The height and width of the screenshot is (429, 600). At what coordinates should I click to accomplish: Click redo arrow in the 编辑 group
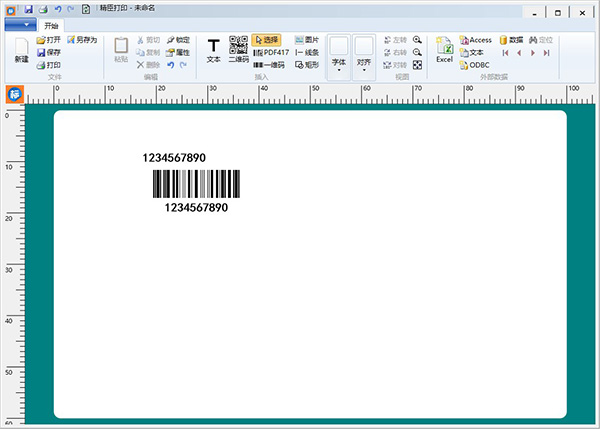coord(183,65)
